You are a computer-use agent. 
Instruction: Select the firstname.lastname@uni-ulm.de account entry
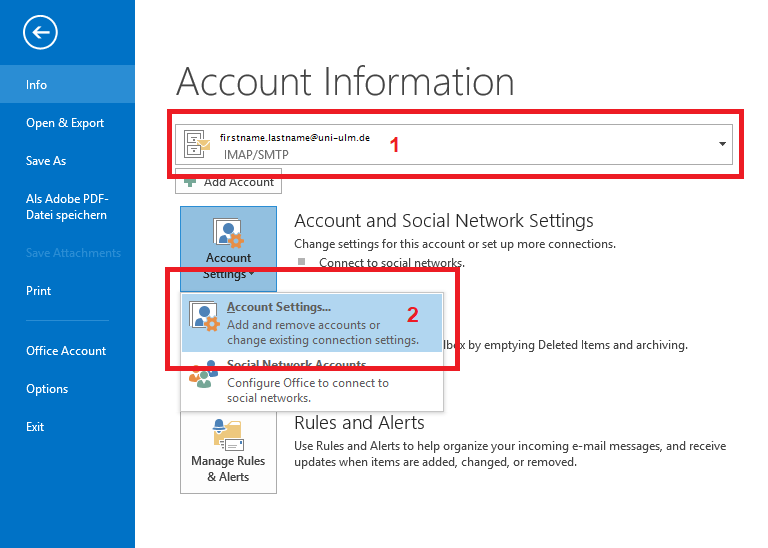tap(454, 144)
